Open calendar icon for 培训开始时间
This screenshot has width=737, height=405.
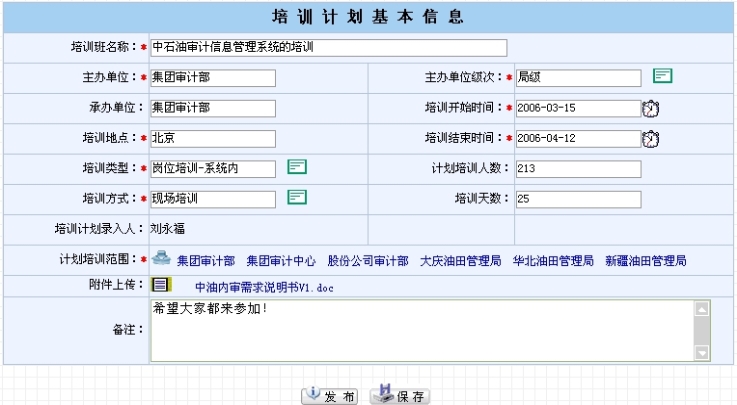click(x=650, y=108)
